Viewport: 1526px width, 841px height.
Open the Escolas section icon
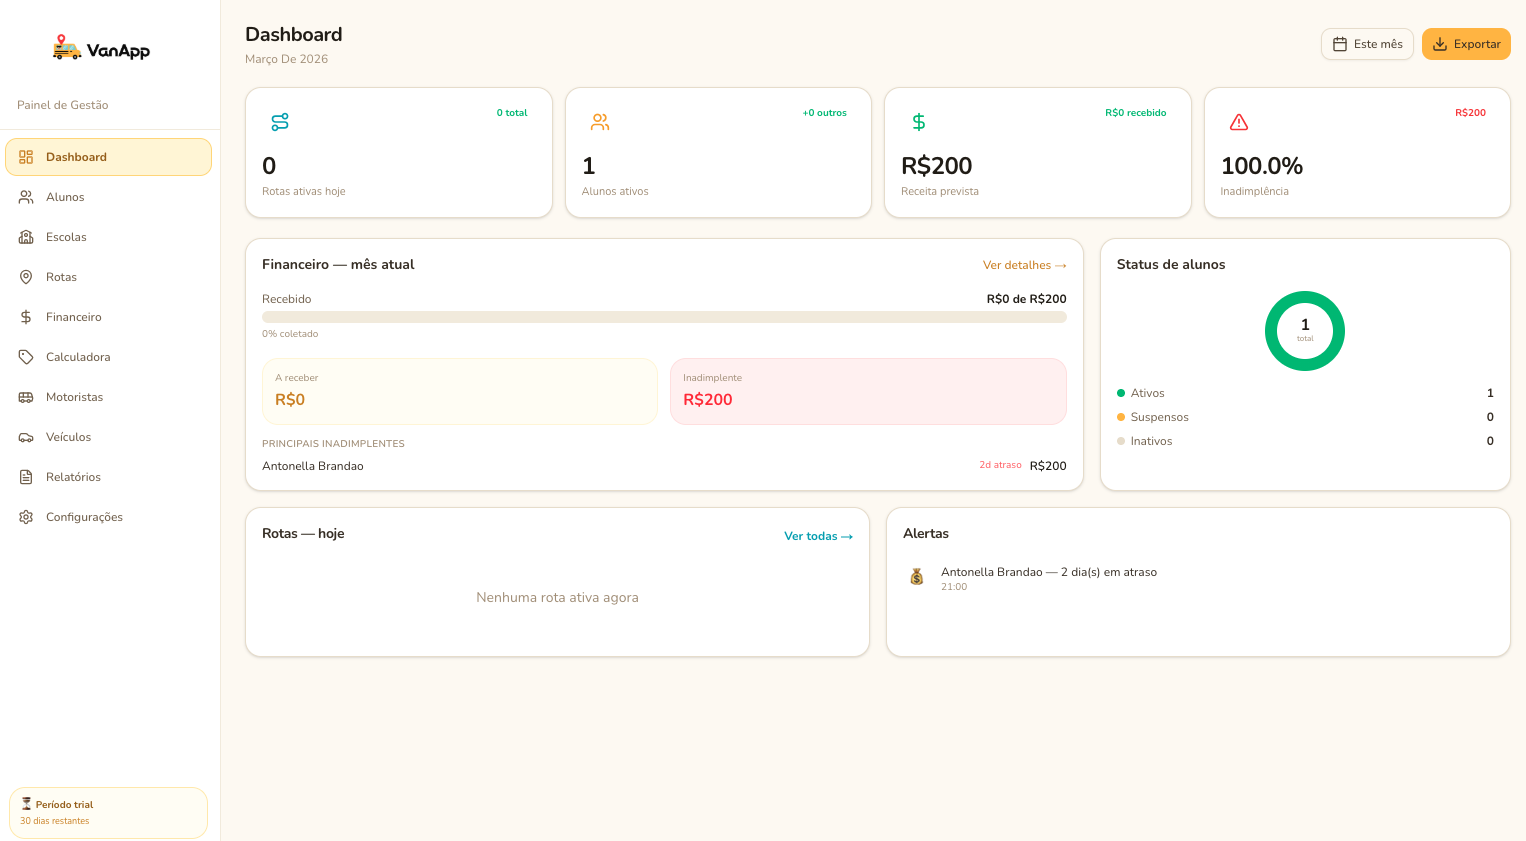(26, 237)
